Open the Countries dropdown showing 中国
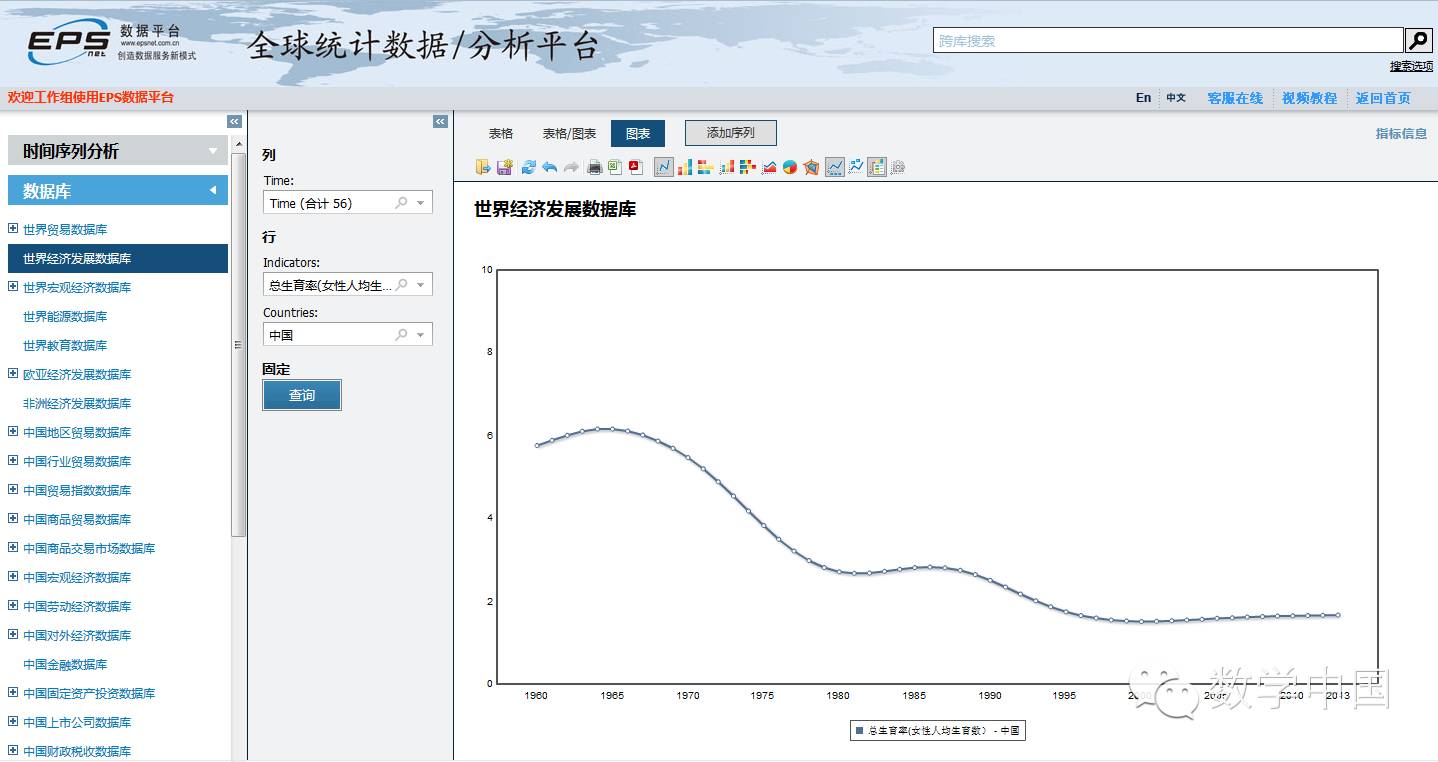1438x762 pixels. [x=421, y=335]
